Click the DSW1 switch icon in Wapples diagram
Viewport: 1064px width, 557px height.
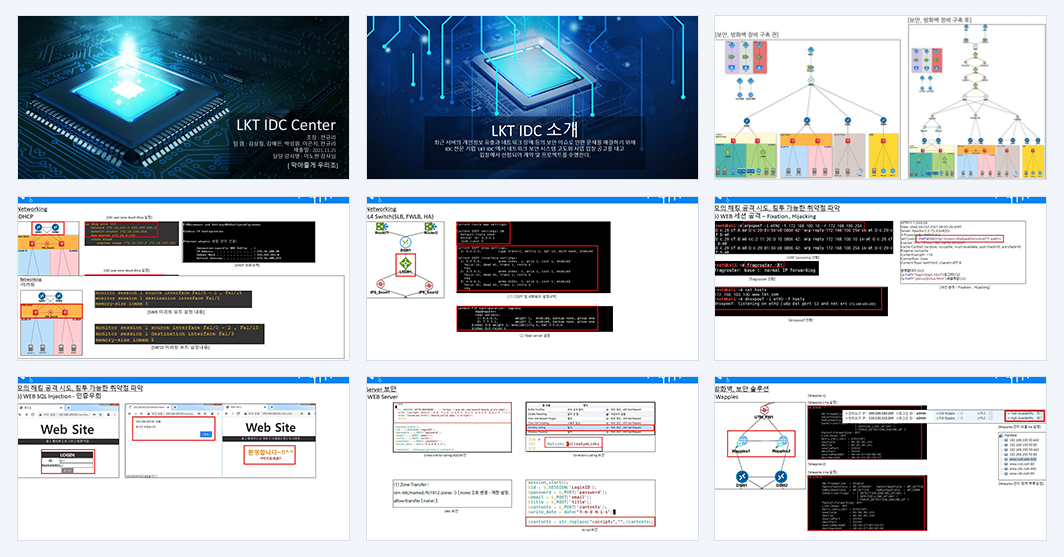pyautogui.click(x=742, y=476)
